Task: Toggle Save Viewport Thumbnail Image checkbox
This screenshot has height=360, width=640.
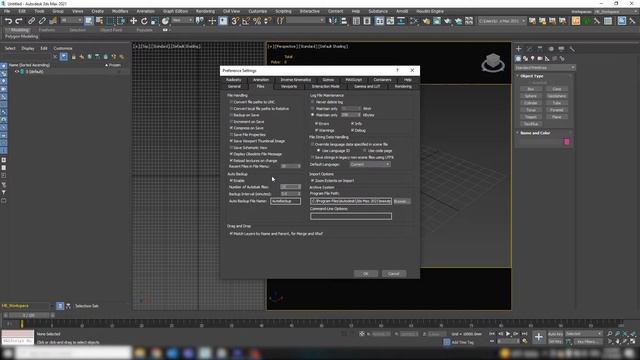Action: [x=231, y=141]
